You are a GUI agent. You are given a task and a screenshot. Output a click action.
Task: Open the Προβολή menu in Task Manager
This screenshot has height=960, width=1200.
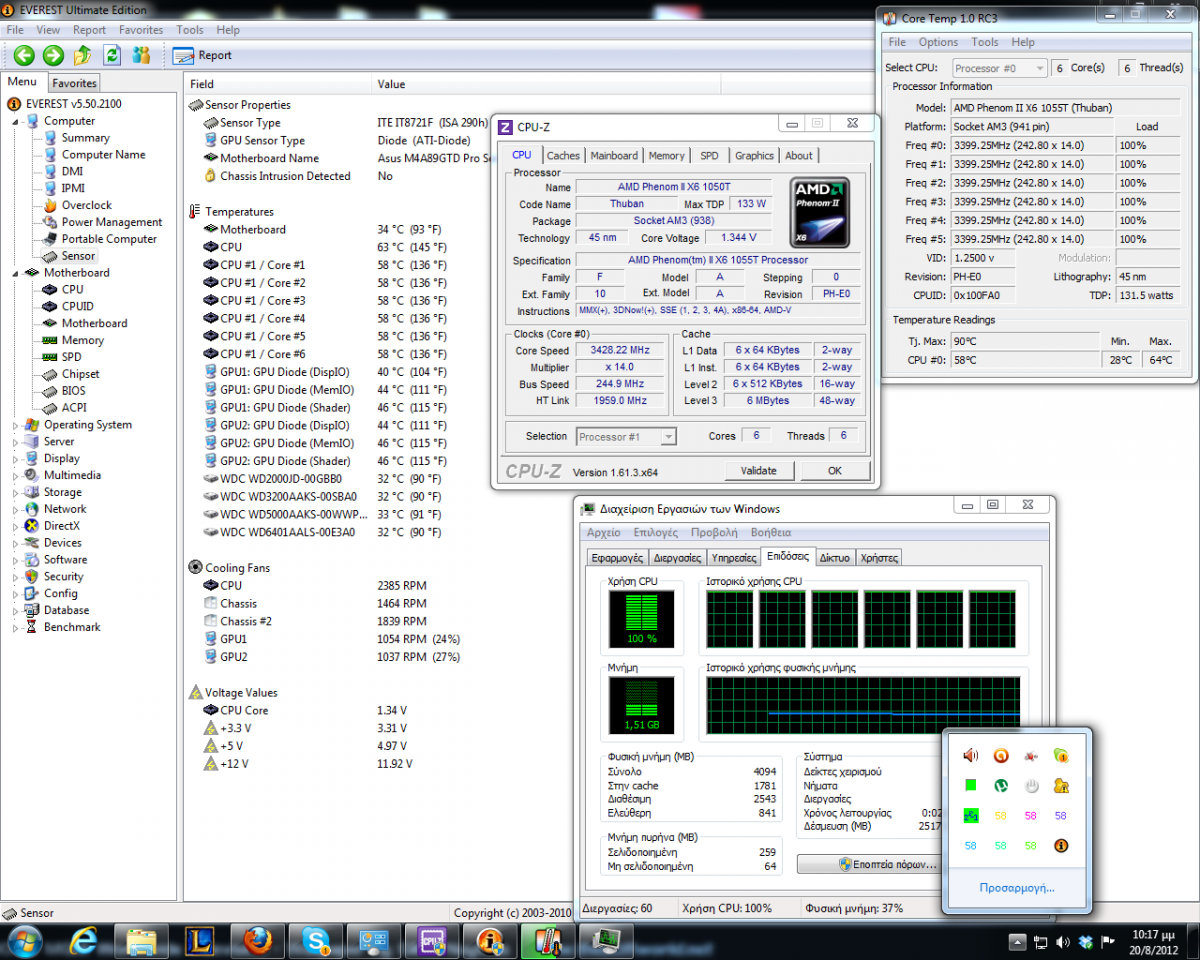pos(714,533)
